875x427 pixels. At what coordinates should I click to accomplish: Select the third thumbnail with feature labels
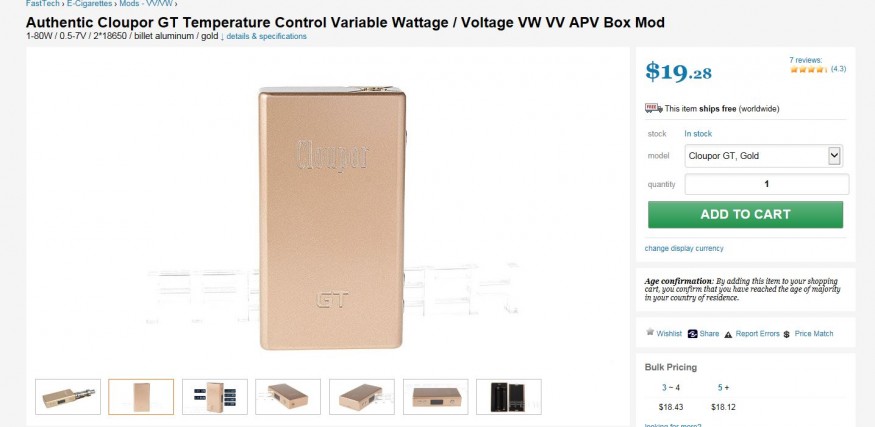pos(215,397)
